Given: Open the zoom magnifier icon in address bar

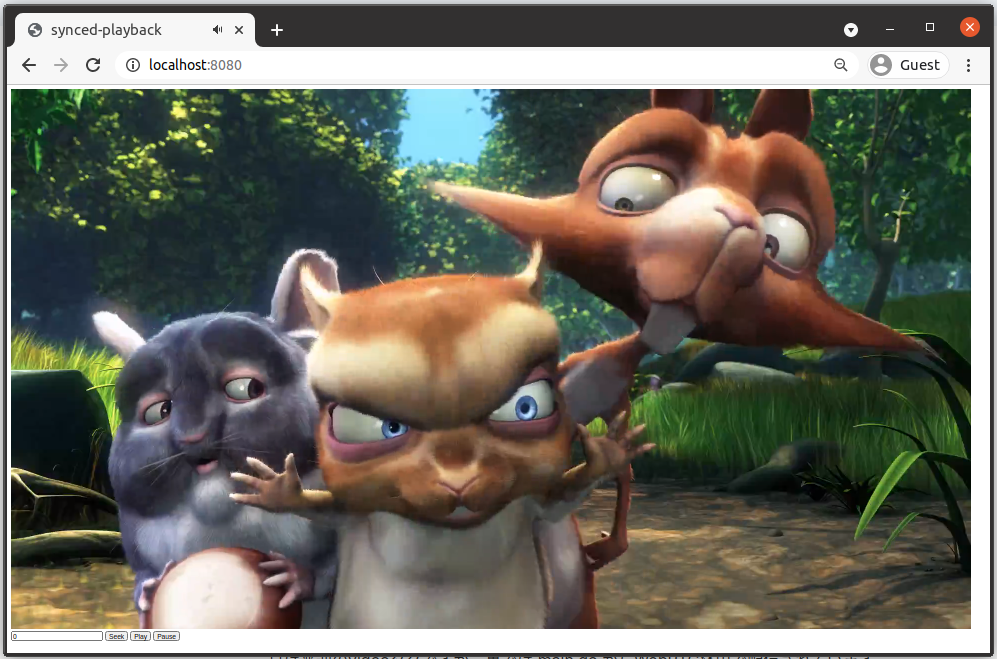Looking at the screenshot, I should click(841, 65).
